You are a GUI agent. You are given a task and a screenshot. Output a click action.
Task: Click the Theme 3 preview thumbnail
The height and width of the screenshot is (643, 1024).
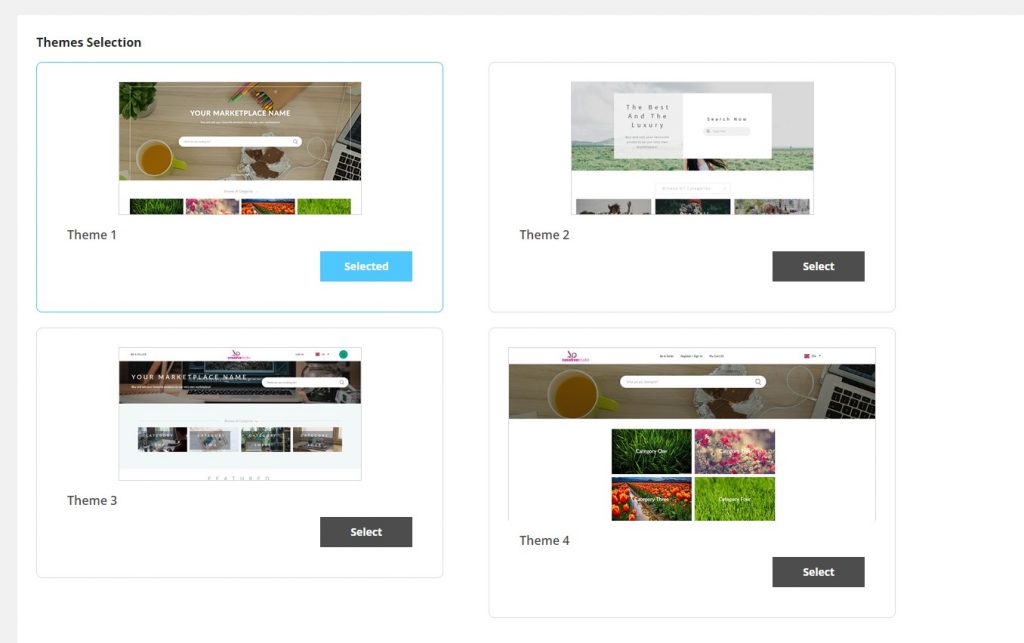pos(240,414)
